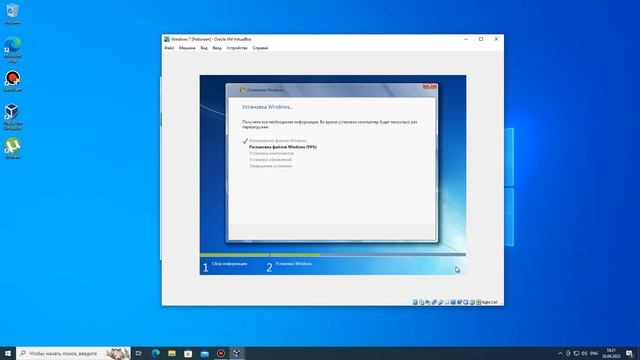
Task: Open Task View from the taskbar
Action: [x=139, y=353]
